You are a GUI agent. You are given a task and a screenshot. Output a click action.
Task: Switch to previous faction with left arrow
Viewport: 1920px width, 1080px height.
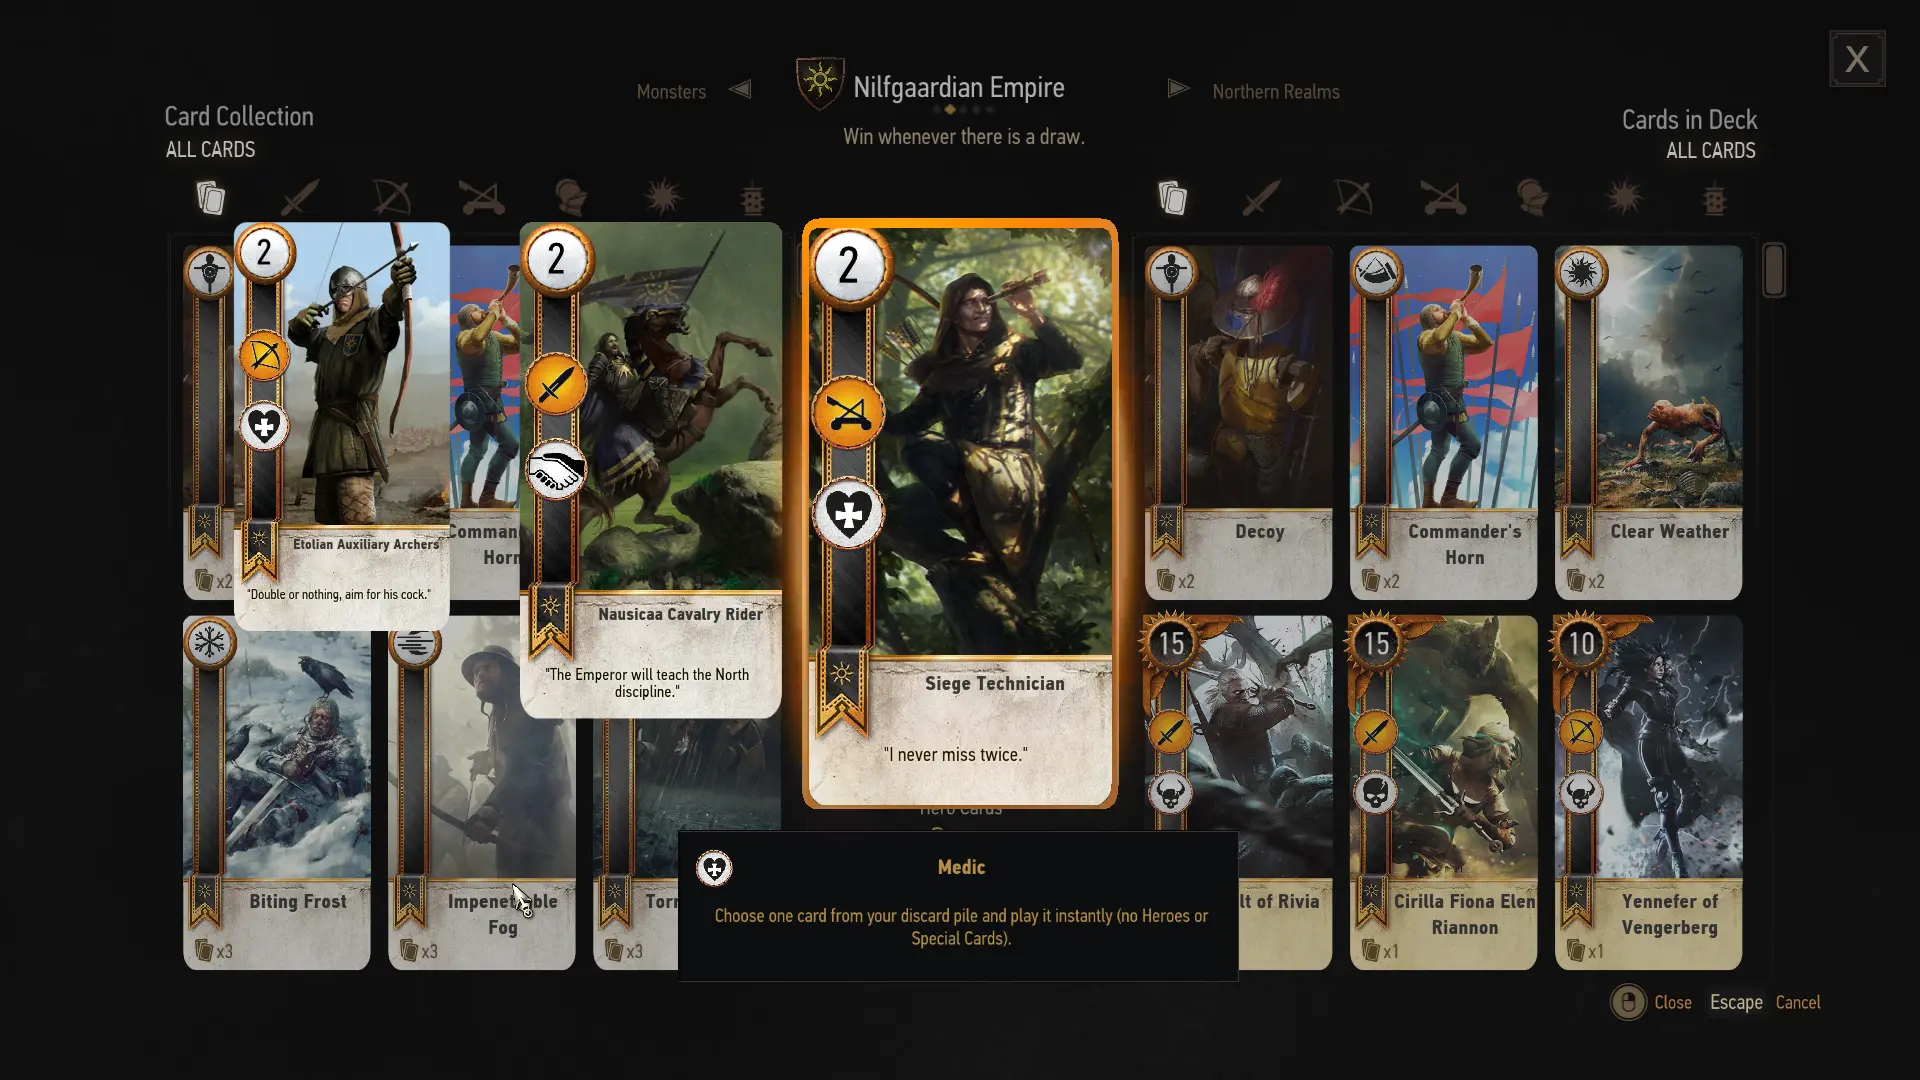pos(740,89)
